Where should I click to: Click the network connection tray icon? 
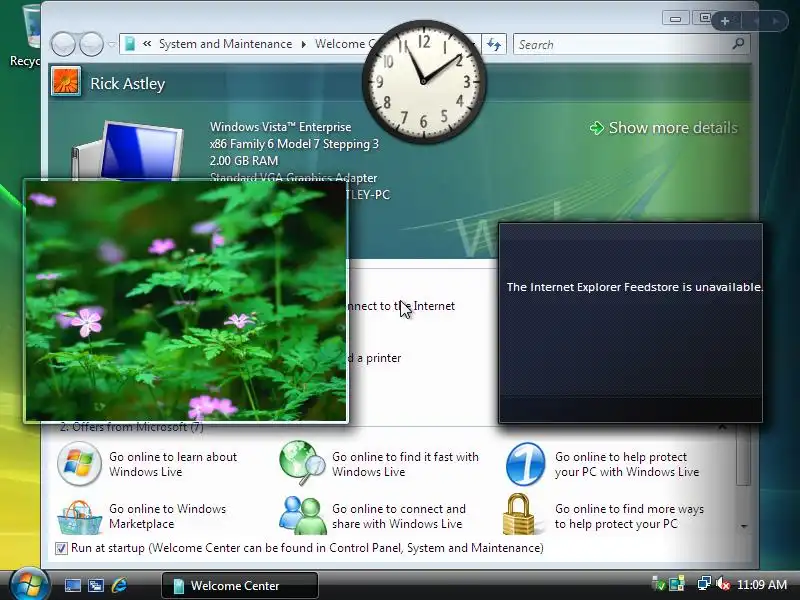[x=704, y=584]
